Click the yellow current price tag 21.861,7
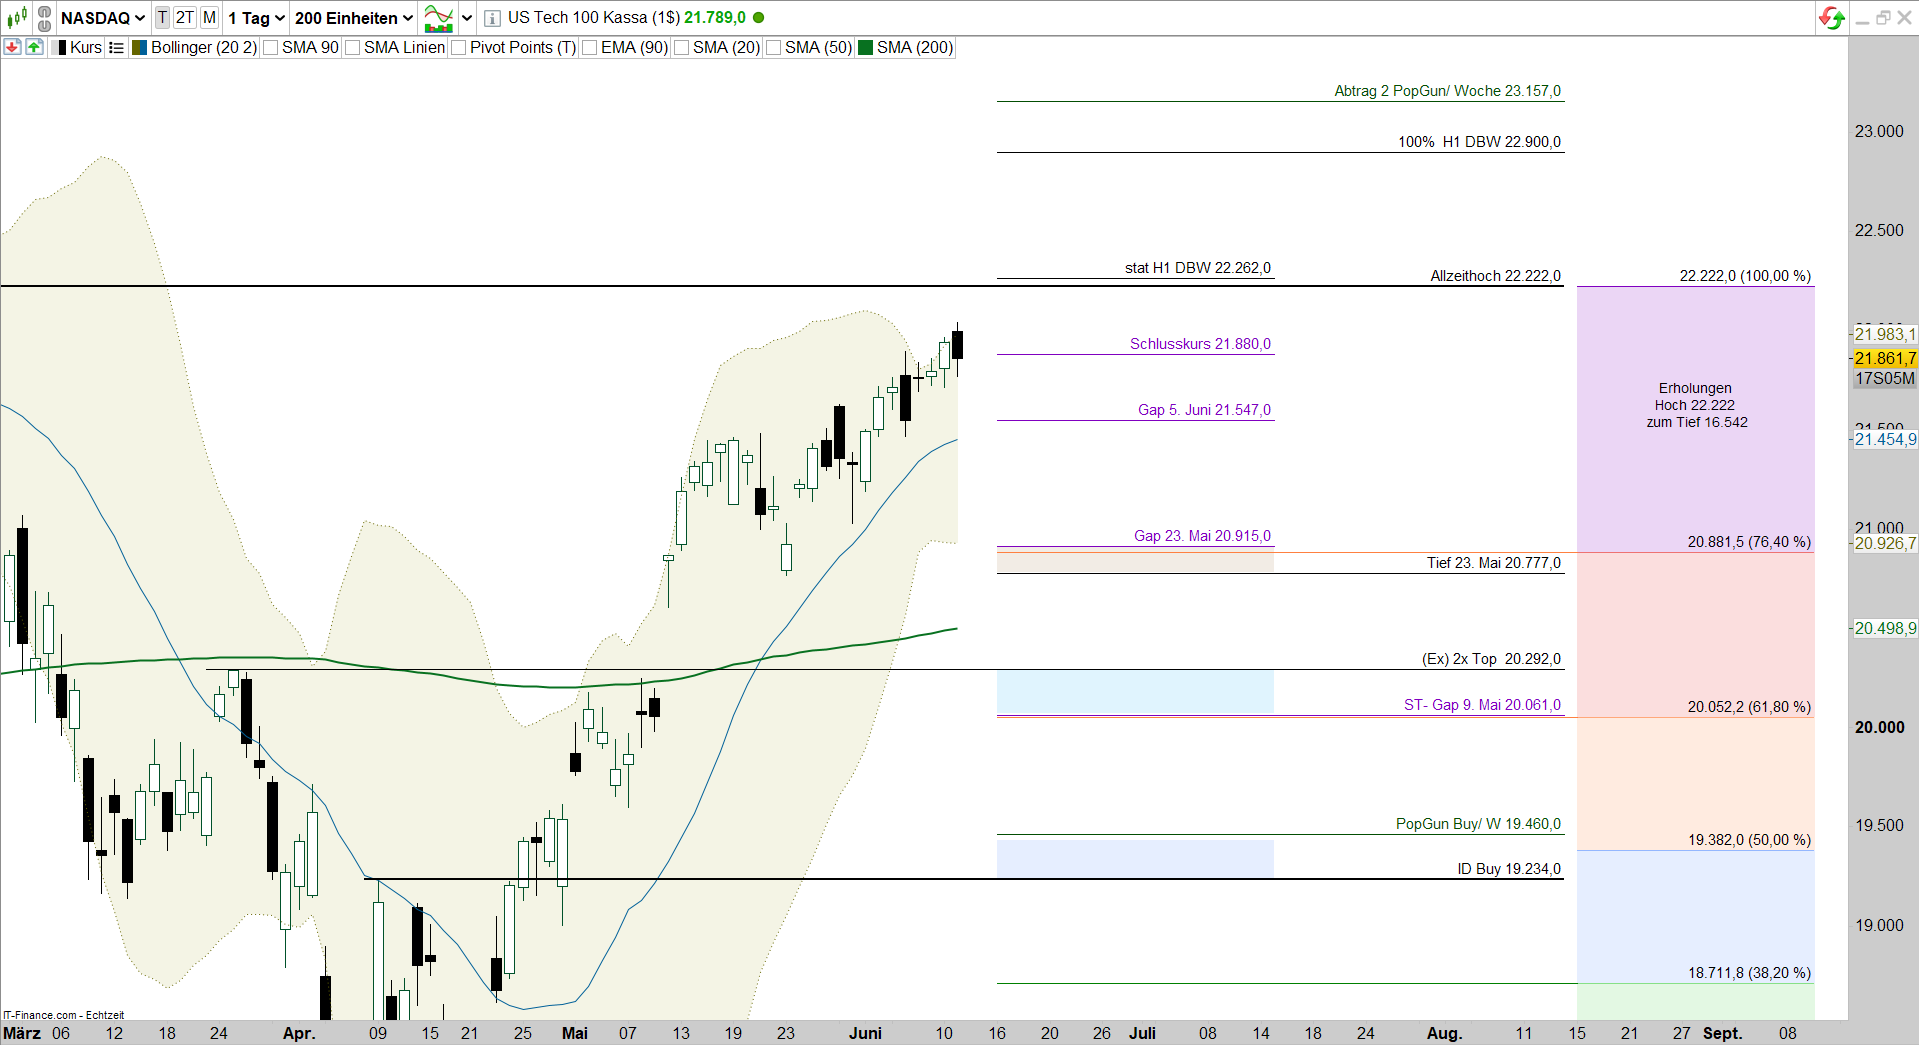 tap(1884, 358)
